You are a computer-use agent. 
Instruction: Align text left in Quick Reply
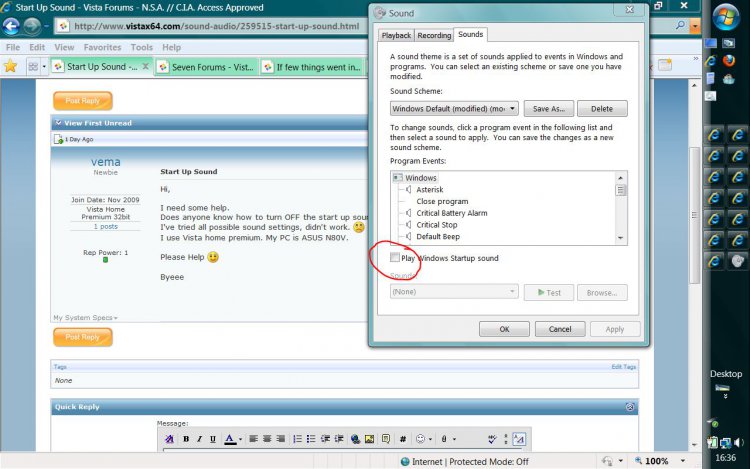pos(254,439)
